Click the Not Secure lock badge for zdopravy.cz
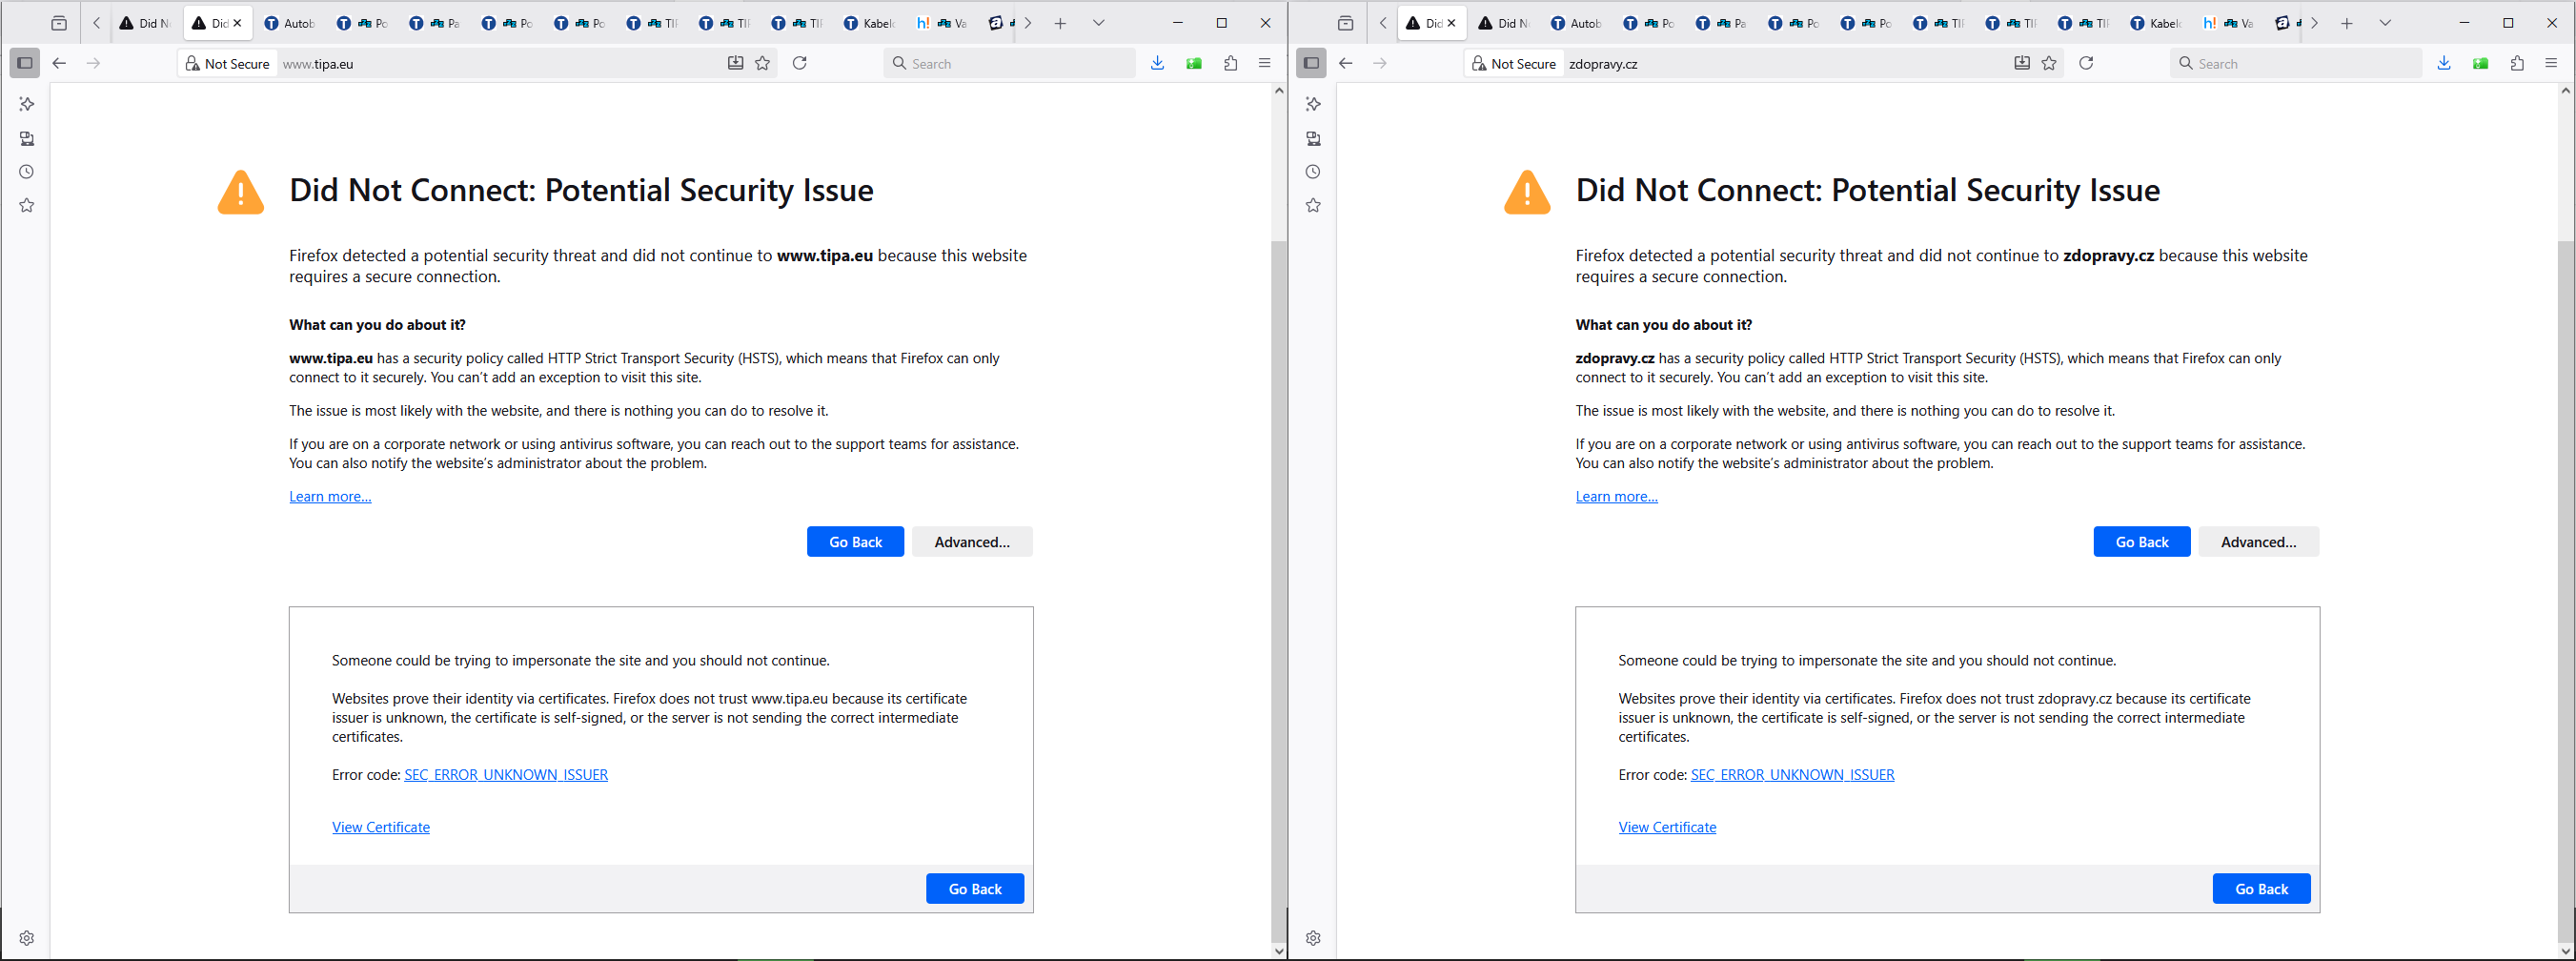This screenshot has height=961, width=2576. tap(1514, 63)
